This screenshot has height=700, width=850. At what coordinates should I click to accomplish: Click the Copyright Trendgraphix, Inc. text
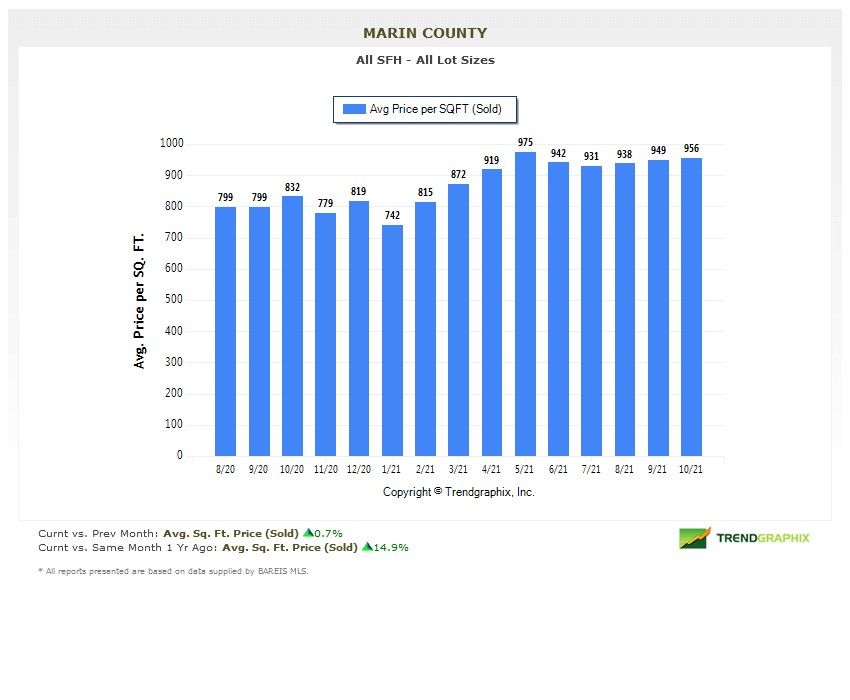458,492
